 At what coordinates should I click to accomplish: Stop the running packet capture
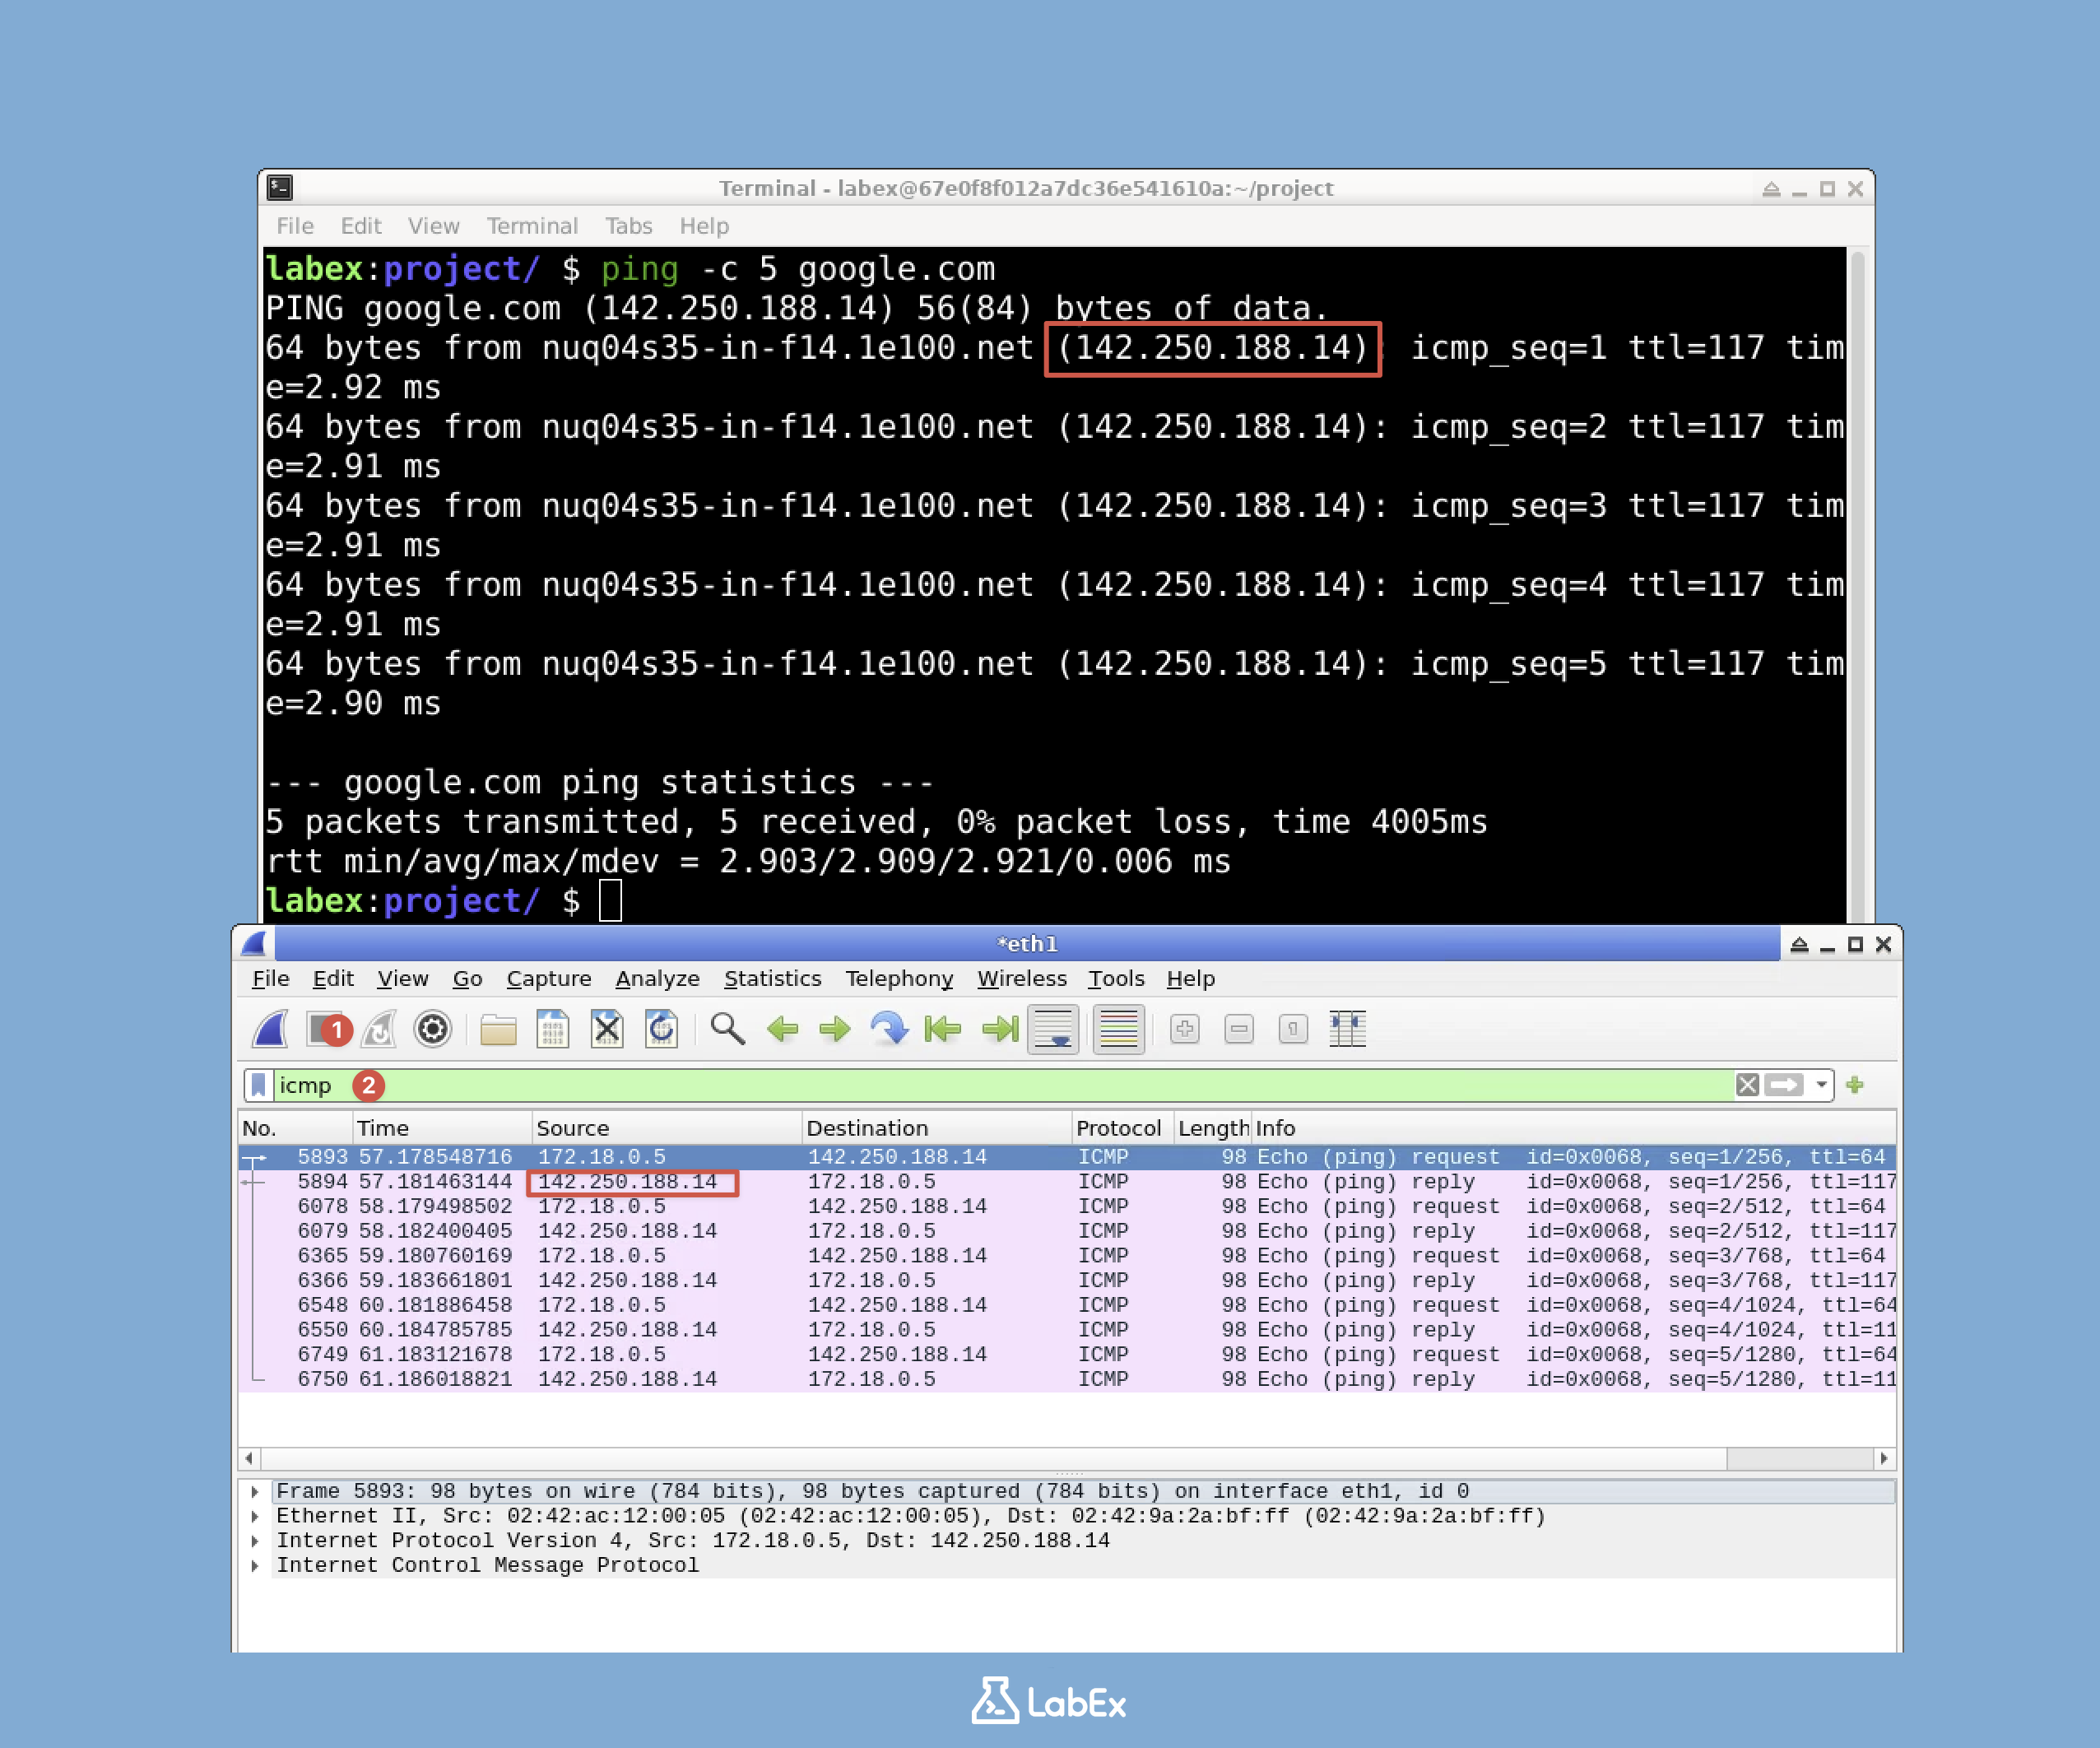323,1029
